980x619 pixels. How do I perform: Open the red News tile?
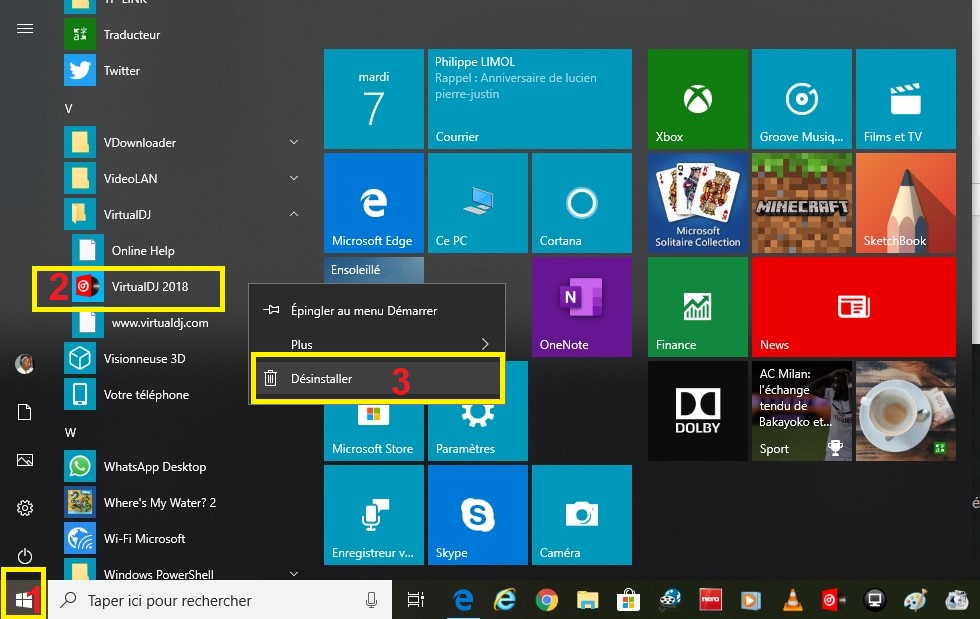854,307
